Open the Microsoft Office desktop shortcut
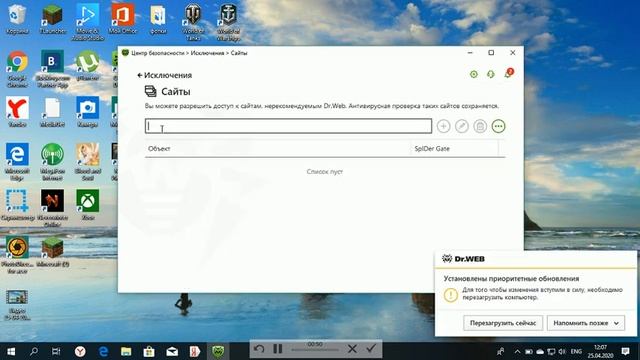The width and height of the screenshot is (640, 360). tap(122, 19)
